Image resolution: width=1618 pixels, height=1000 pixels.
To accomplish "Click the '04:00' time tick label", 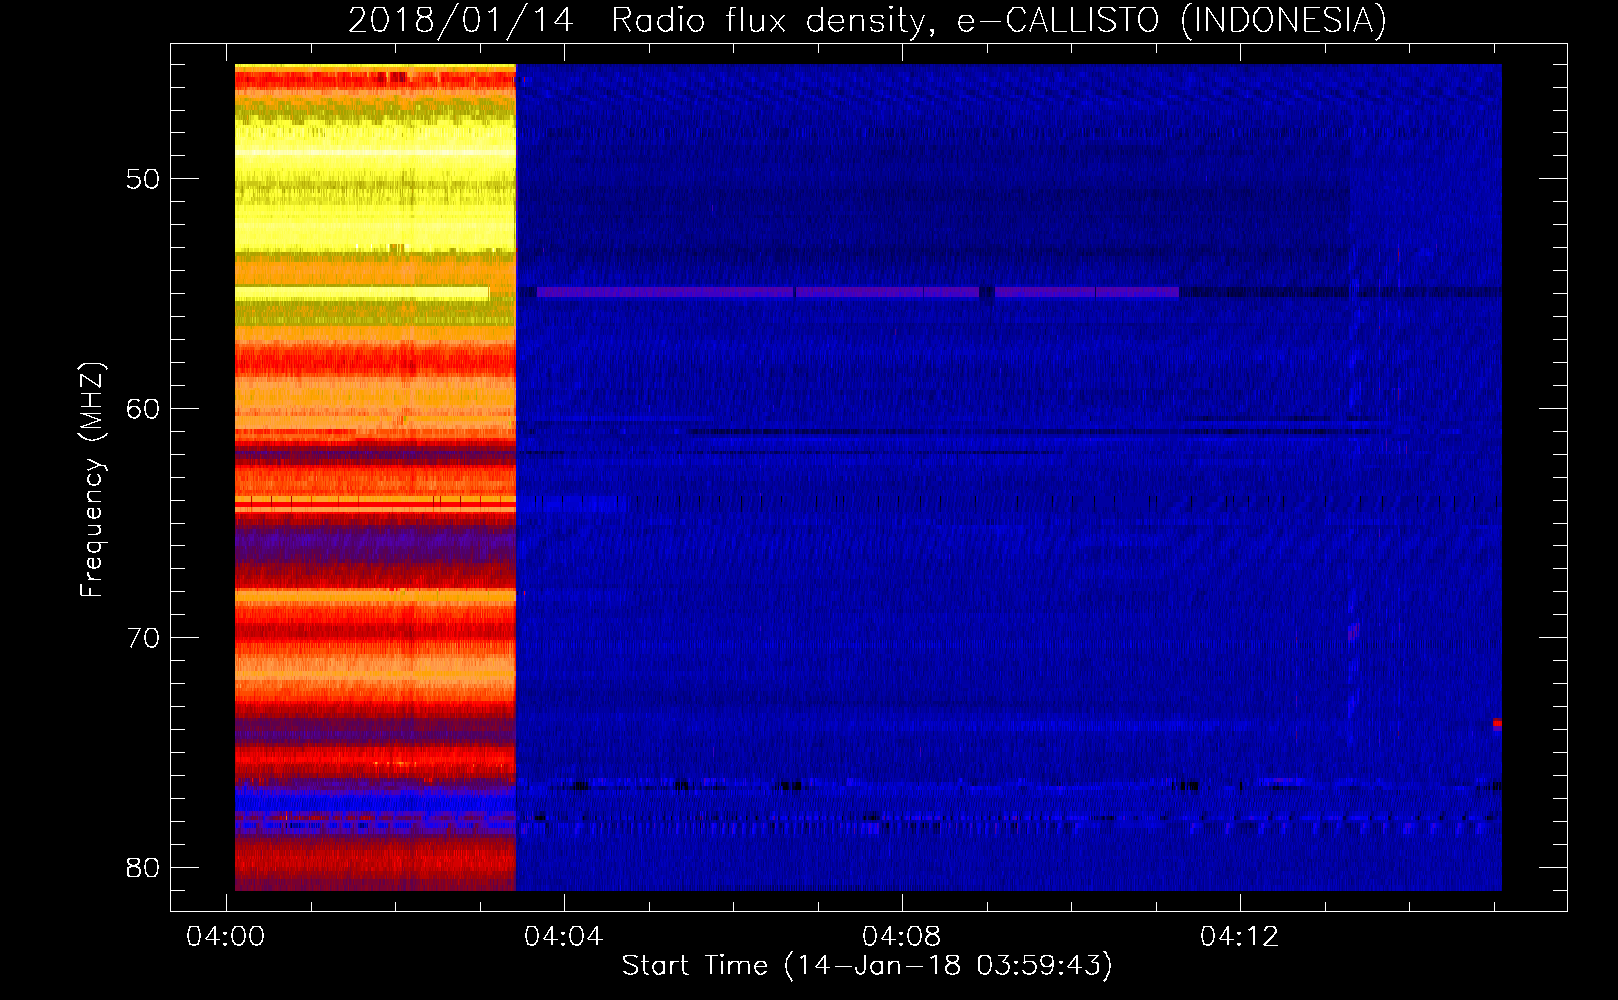I will (x=226, y=936).
